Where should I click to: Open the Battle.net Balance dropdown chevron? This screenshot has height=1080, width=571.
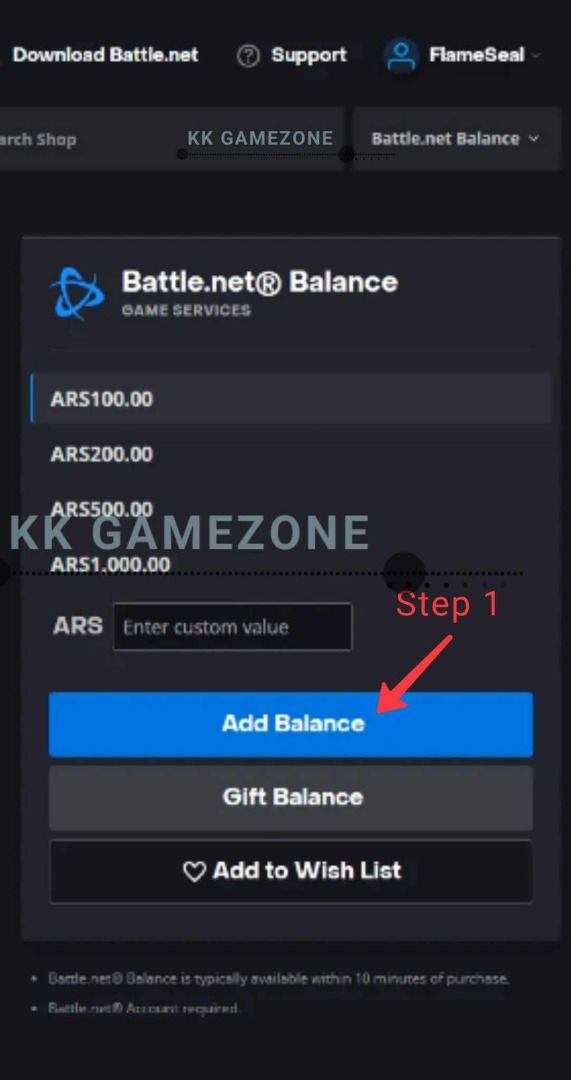pyautogui.click(x=533, y=138)
